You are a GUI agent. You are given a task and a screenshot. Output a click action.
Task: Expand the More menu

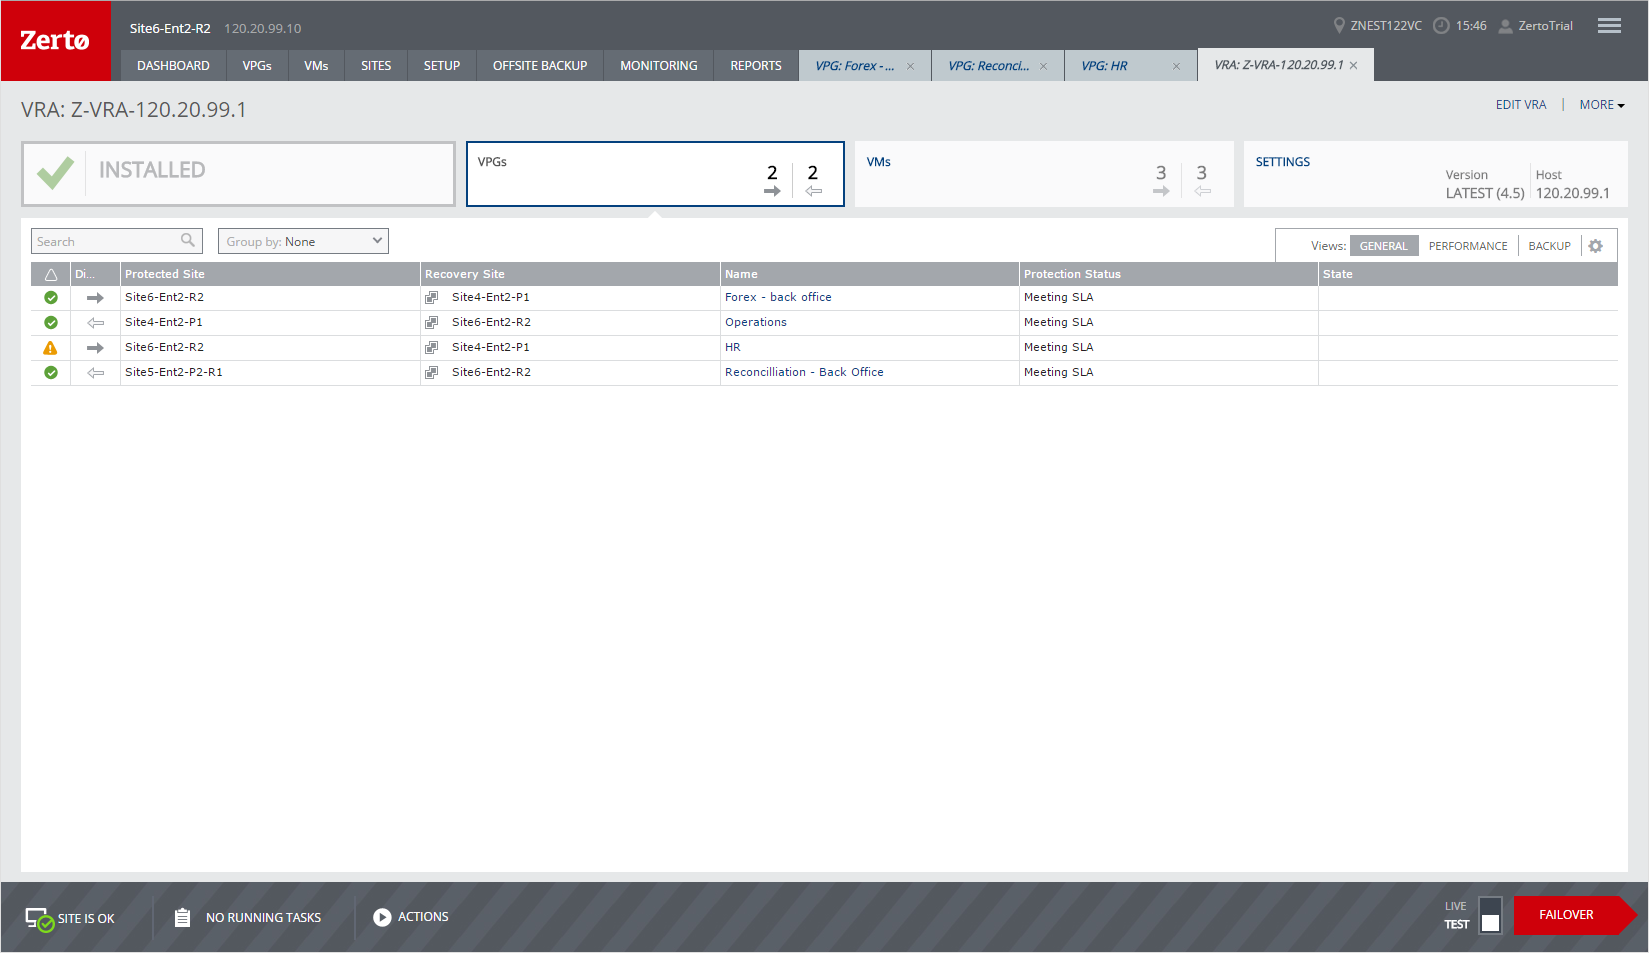pos(1602,105)
